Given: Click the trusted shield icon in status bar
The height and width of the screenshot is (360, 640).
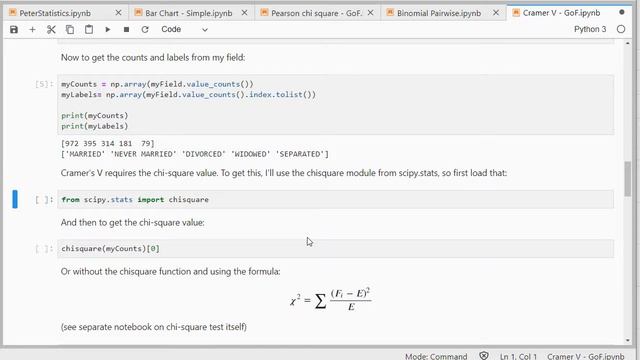Looking at the screenshot, I should click(484, 356).
